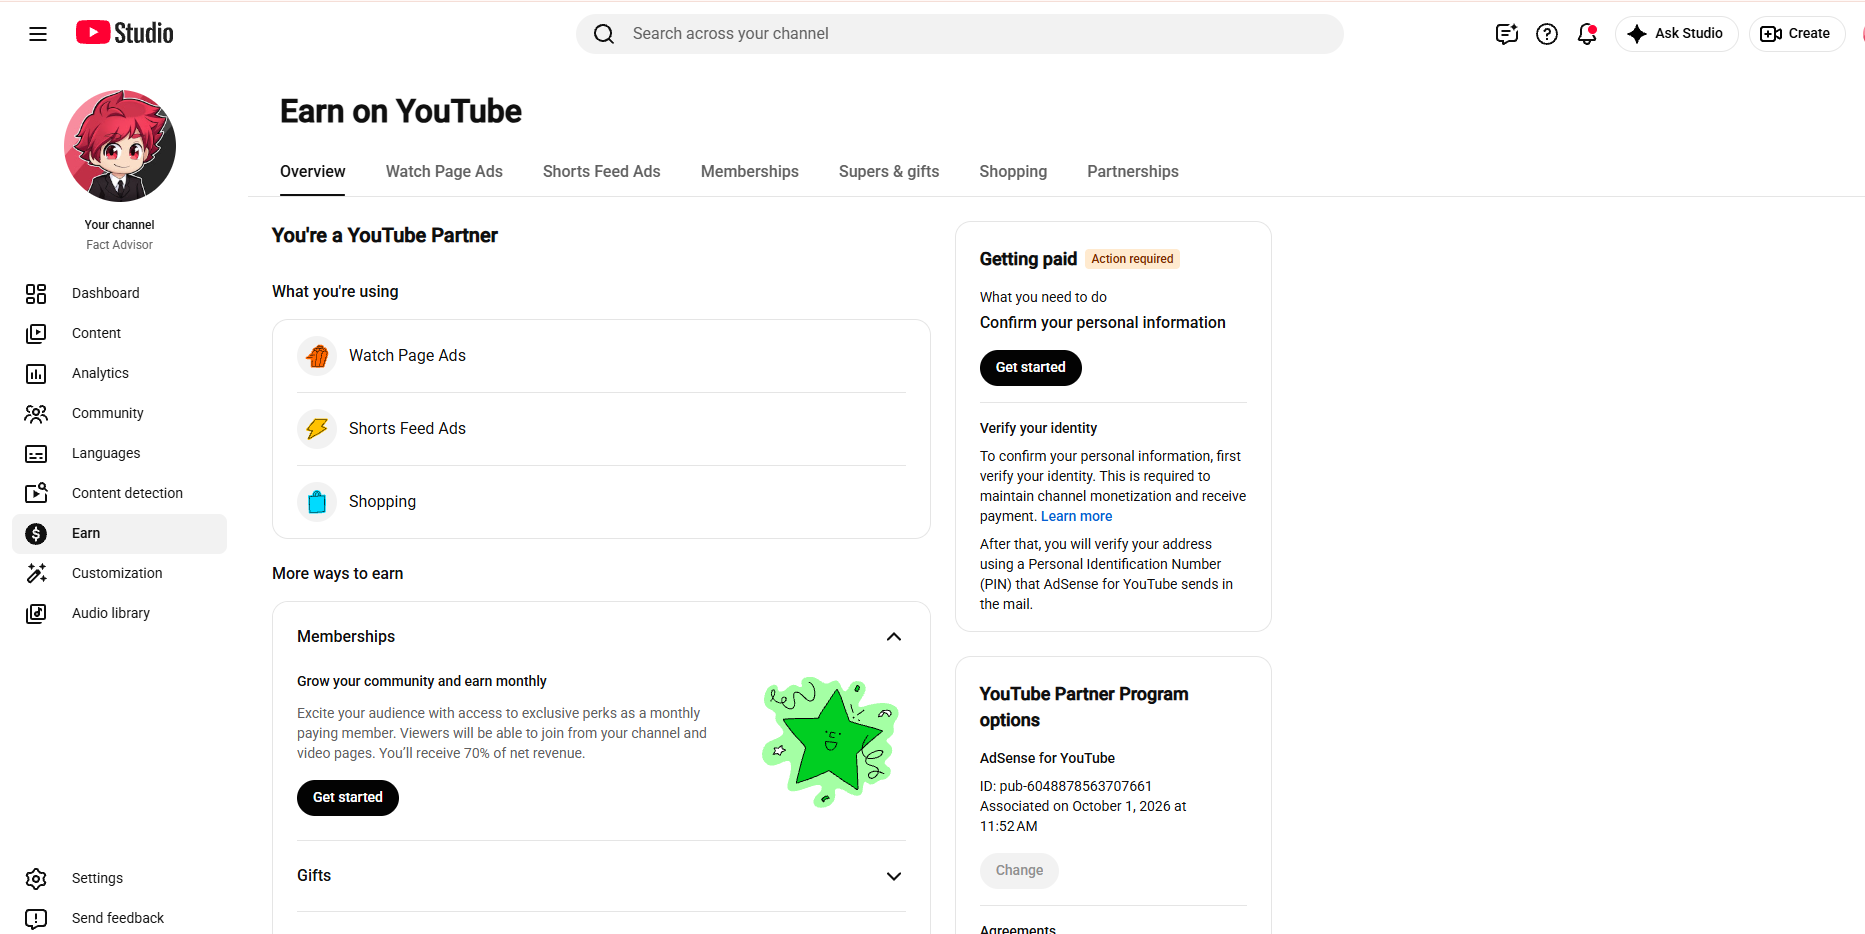Click the Community people icon
The image size is (1865, 934).
[x=36, y=413]
